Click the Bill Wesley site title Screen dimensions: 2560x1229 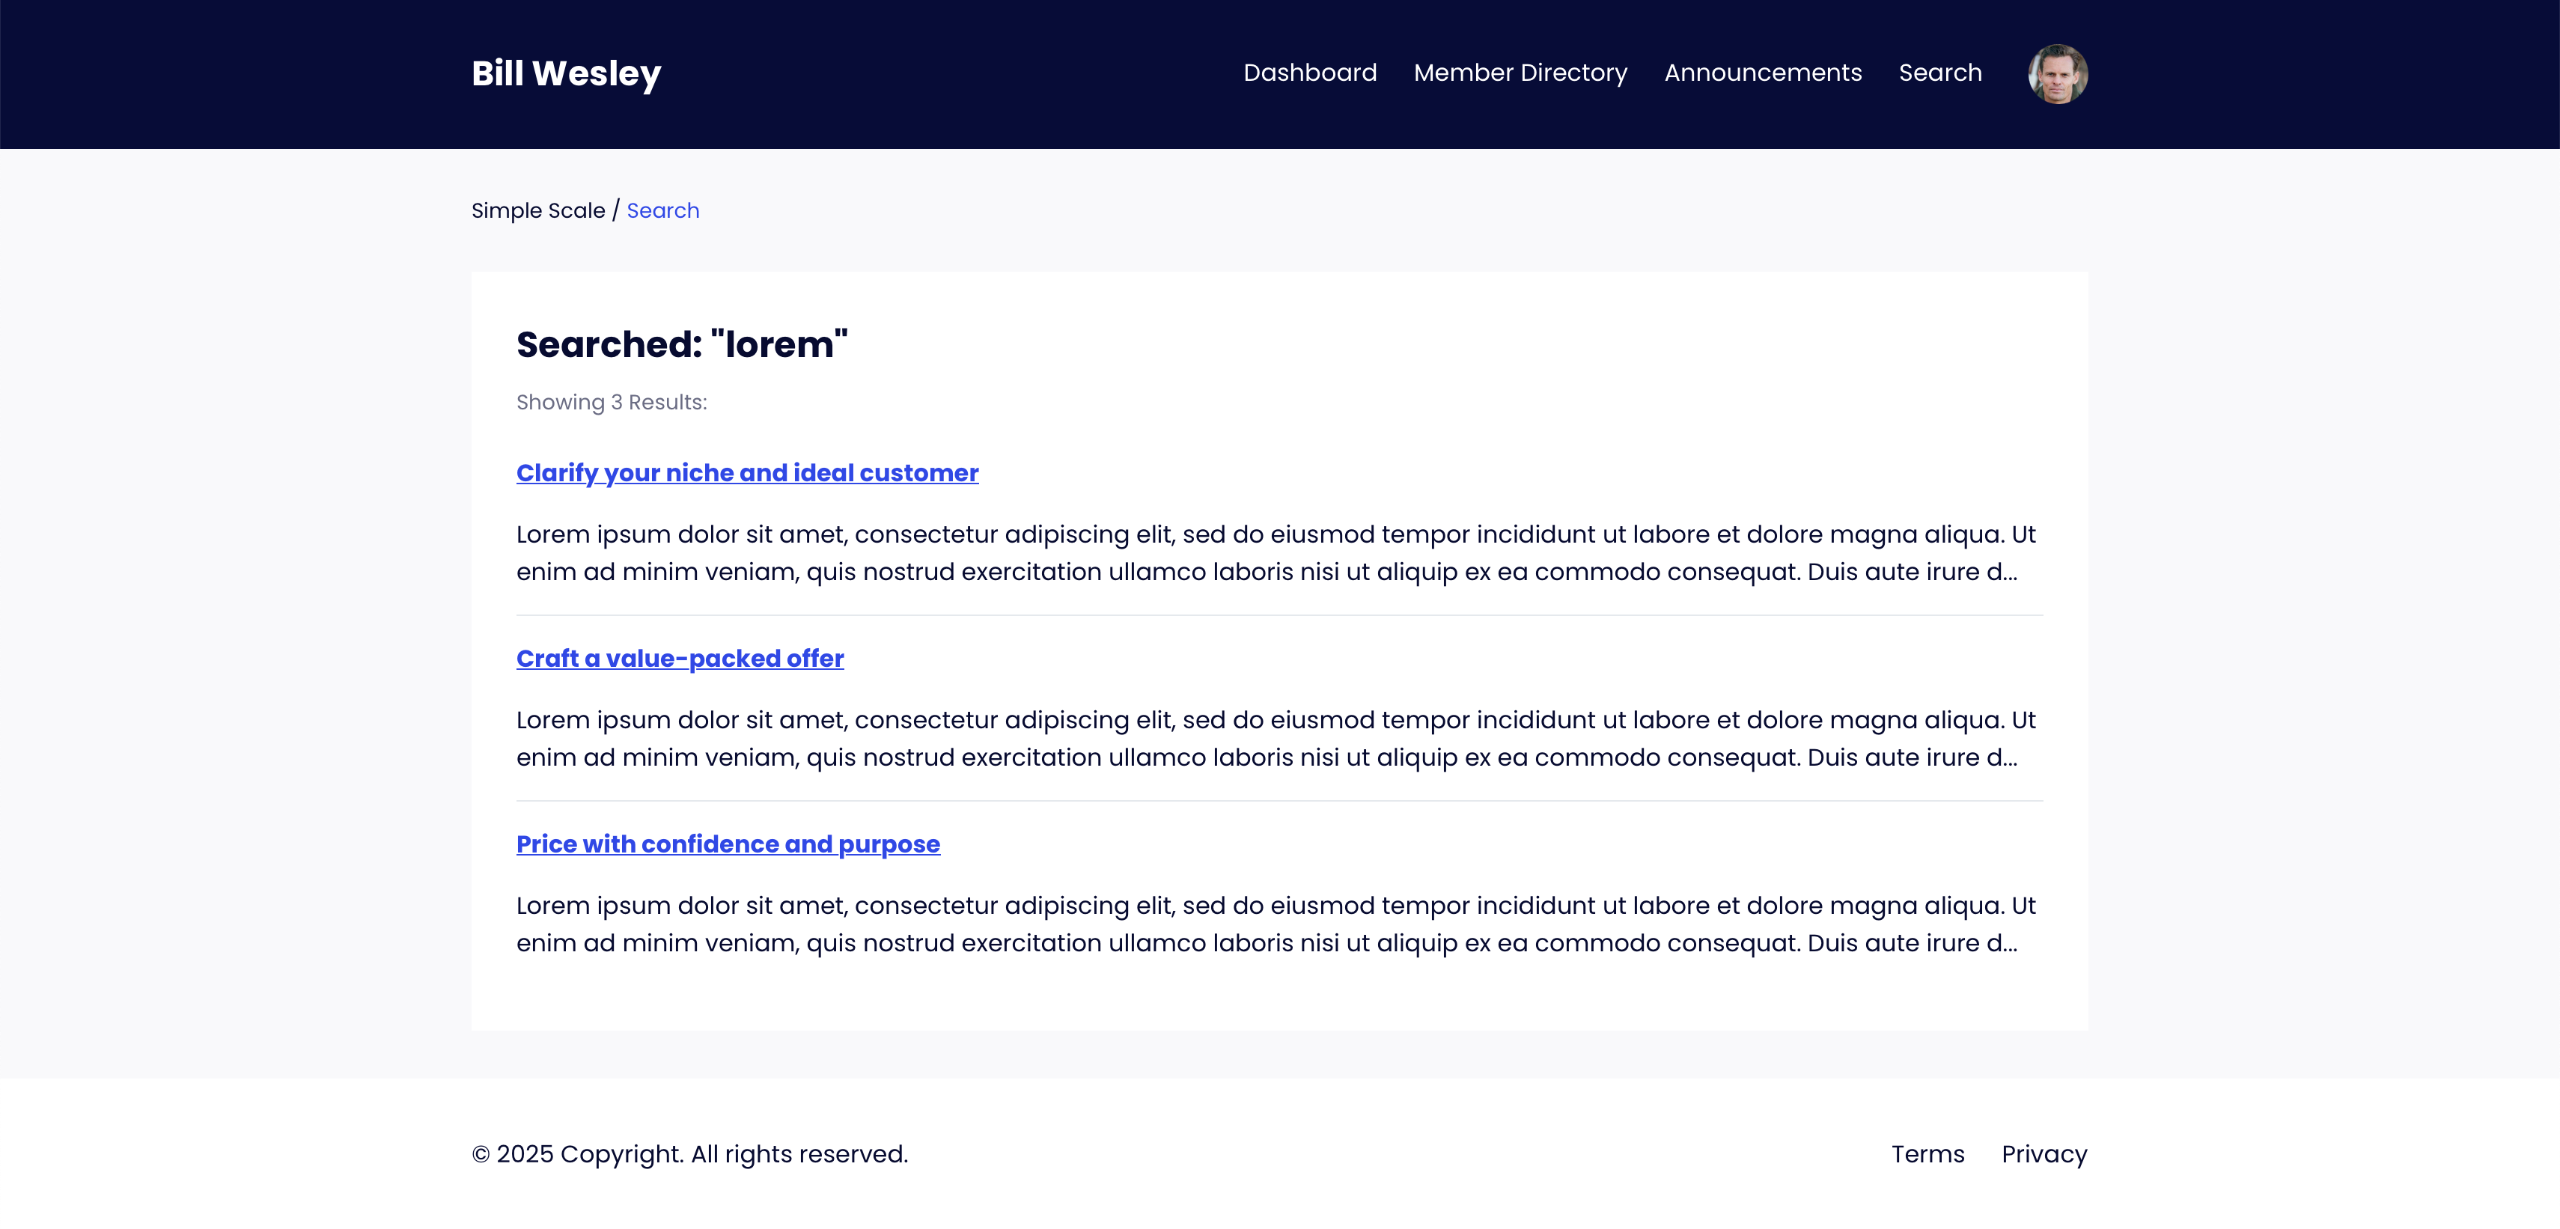[566, 73]
